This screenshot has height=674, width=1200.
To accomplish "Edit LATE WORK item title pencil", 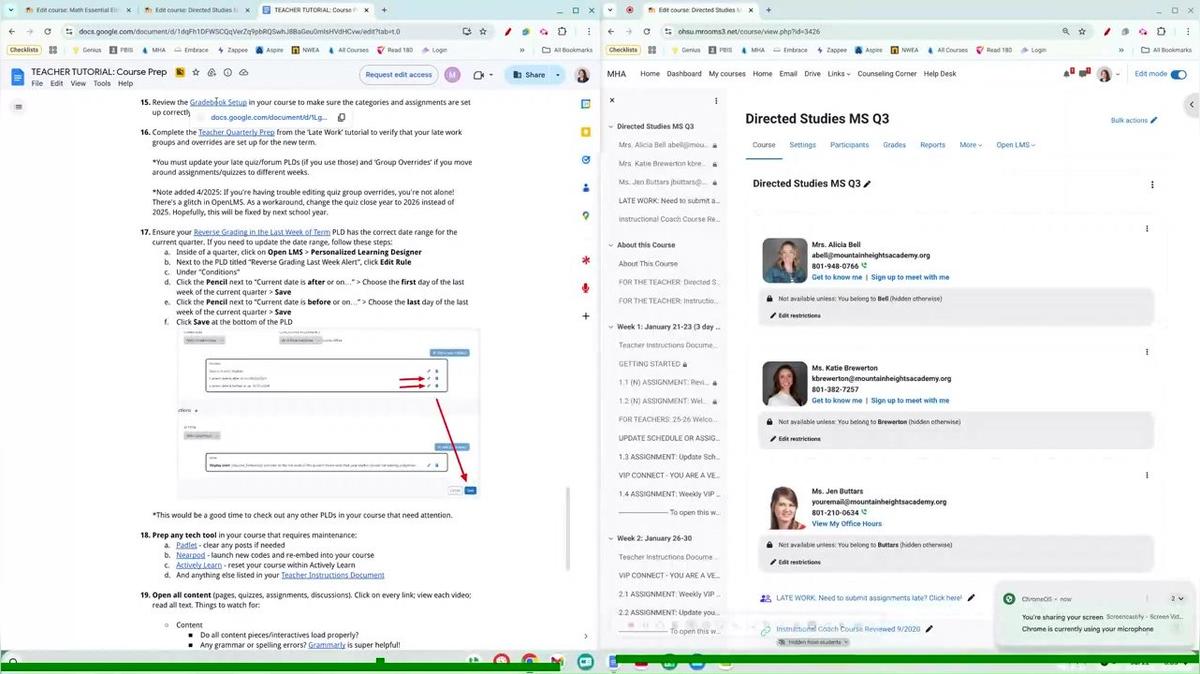I will [971, 598].
